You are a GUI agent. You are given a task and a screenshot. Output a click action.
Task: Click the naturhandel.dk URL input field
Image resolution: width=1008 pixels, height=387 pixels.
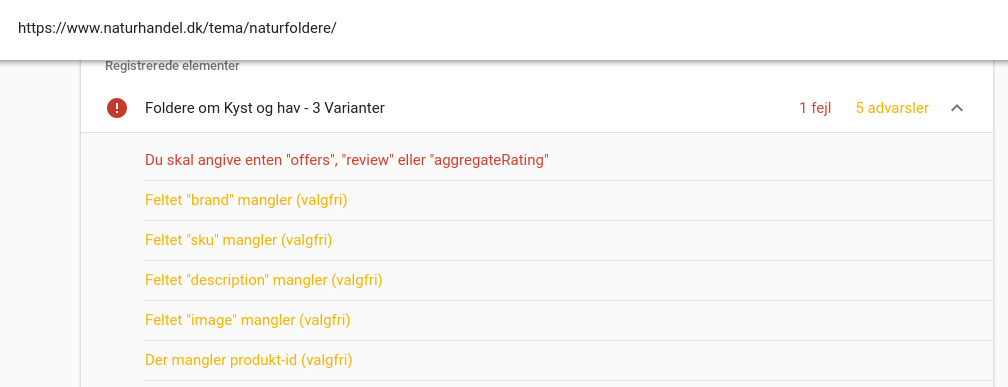pos(504,28)
